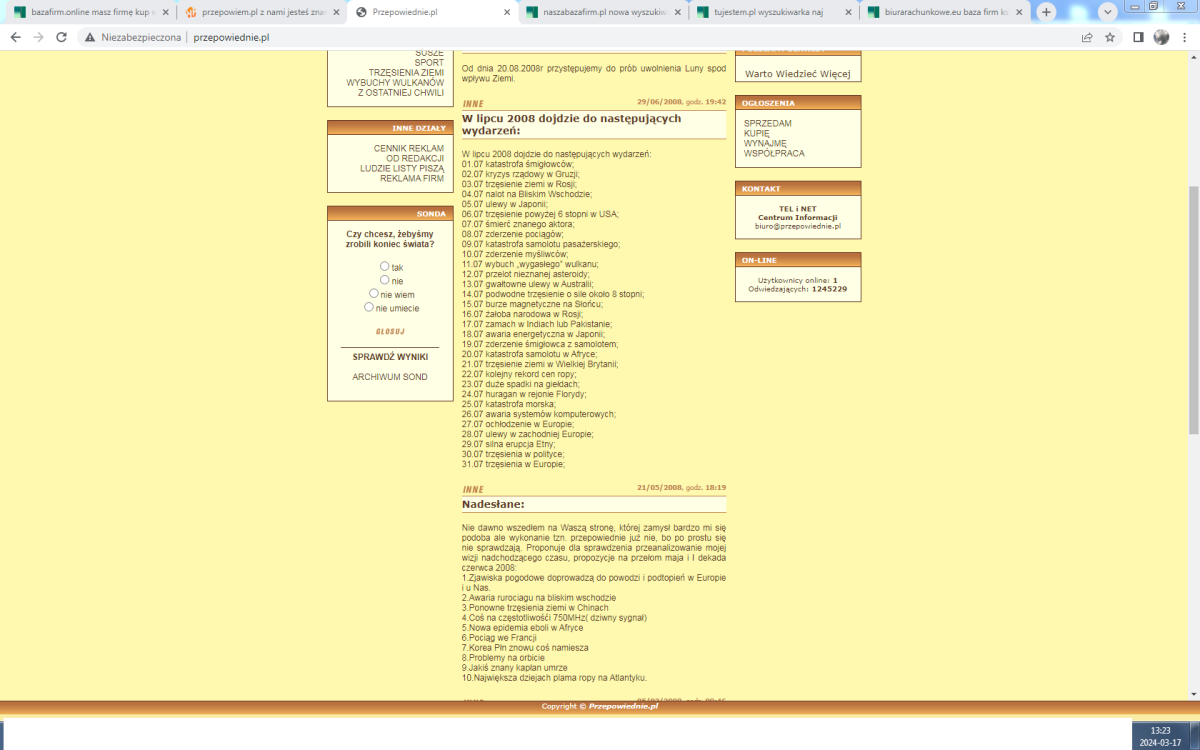Click the browser back arrow

tap(14, 37)
